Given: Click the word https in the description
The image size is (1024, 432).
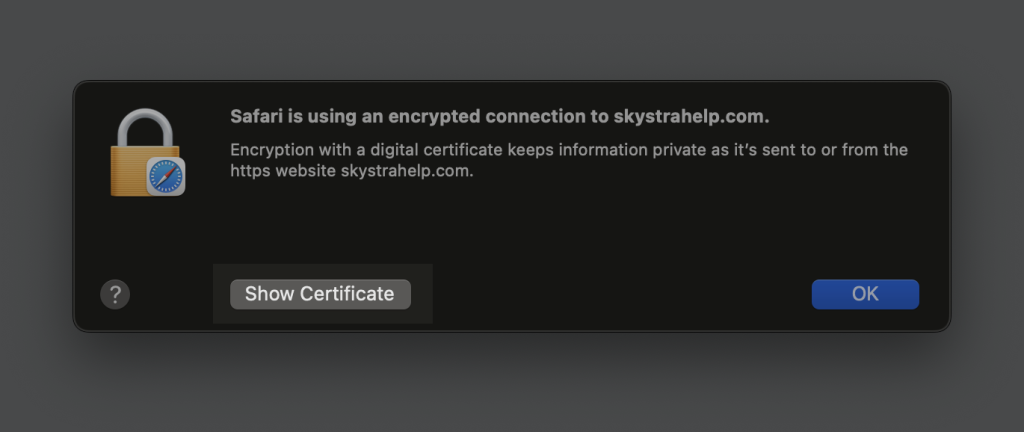Looking at the screenshot, I should pyautogui.click(x=250, y=171).
